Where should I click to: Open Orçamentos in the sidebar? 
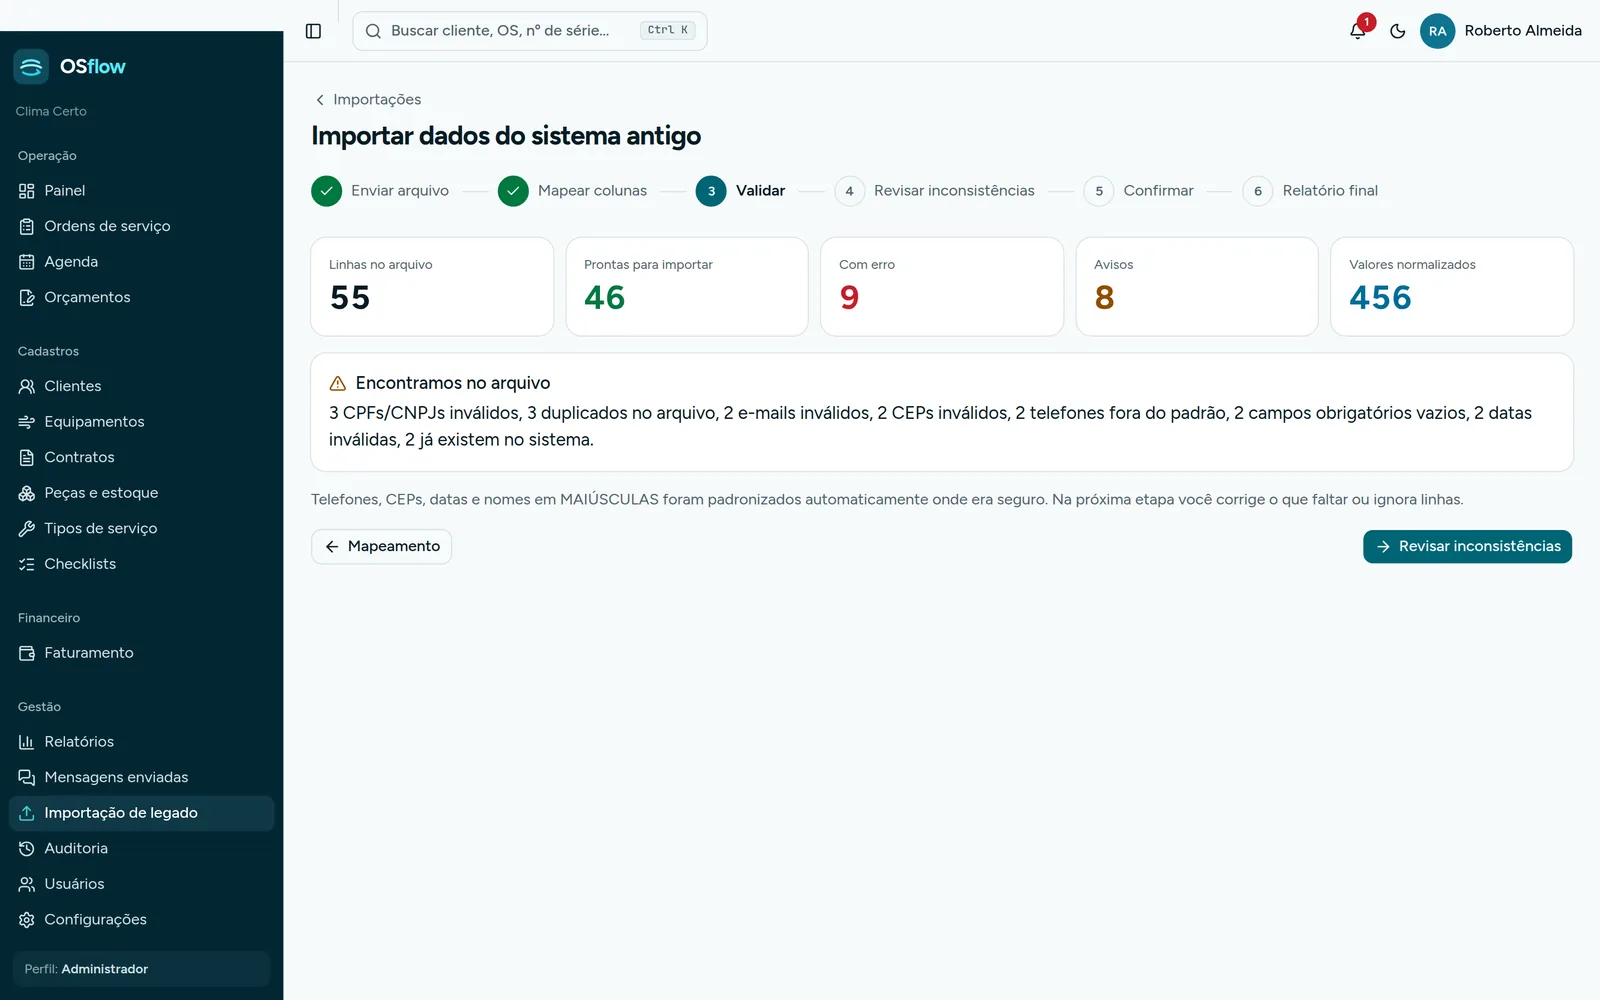141,297
